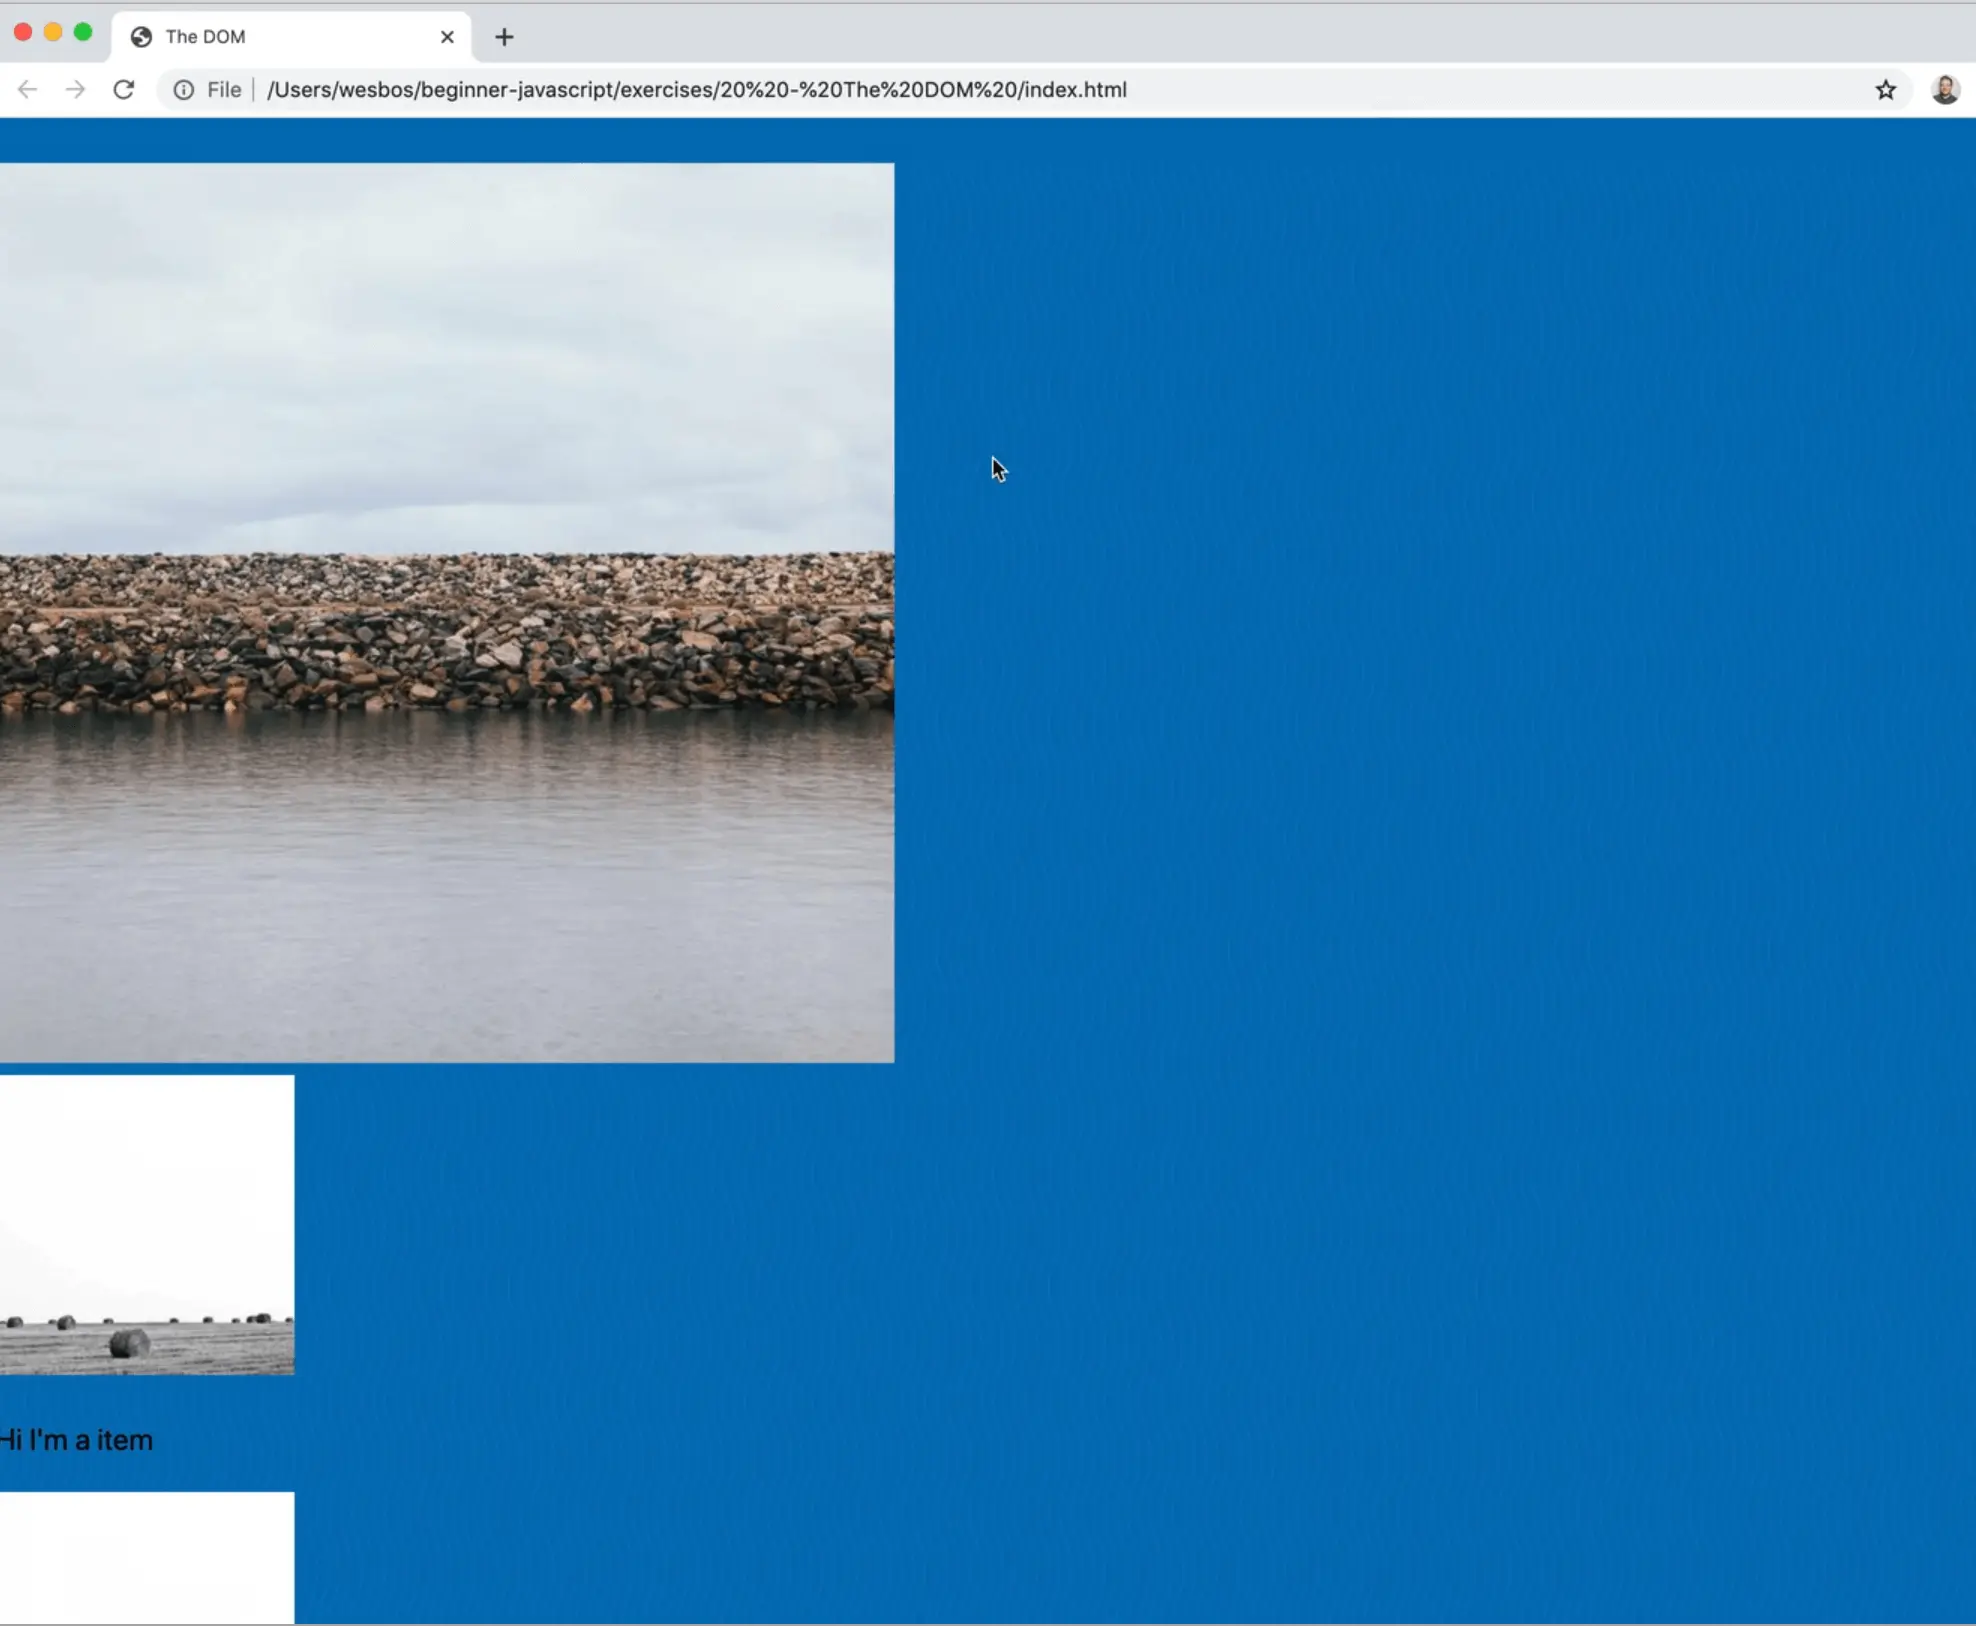This screenshot has height=1626, width=1976.
Task: Click the hay bale field image
Action: (146, 1224)
